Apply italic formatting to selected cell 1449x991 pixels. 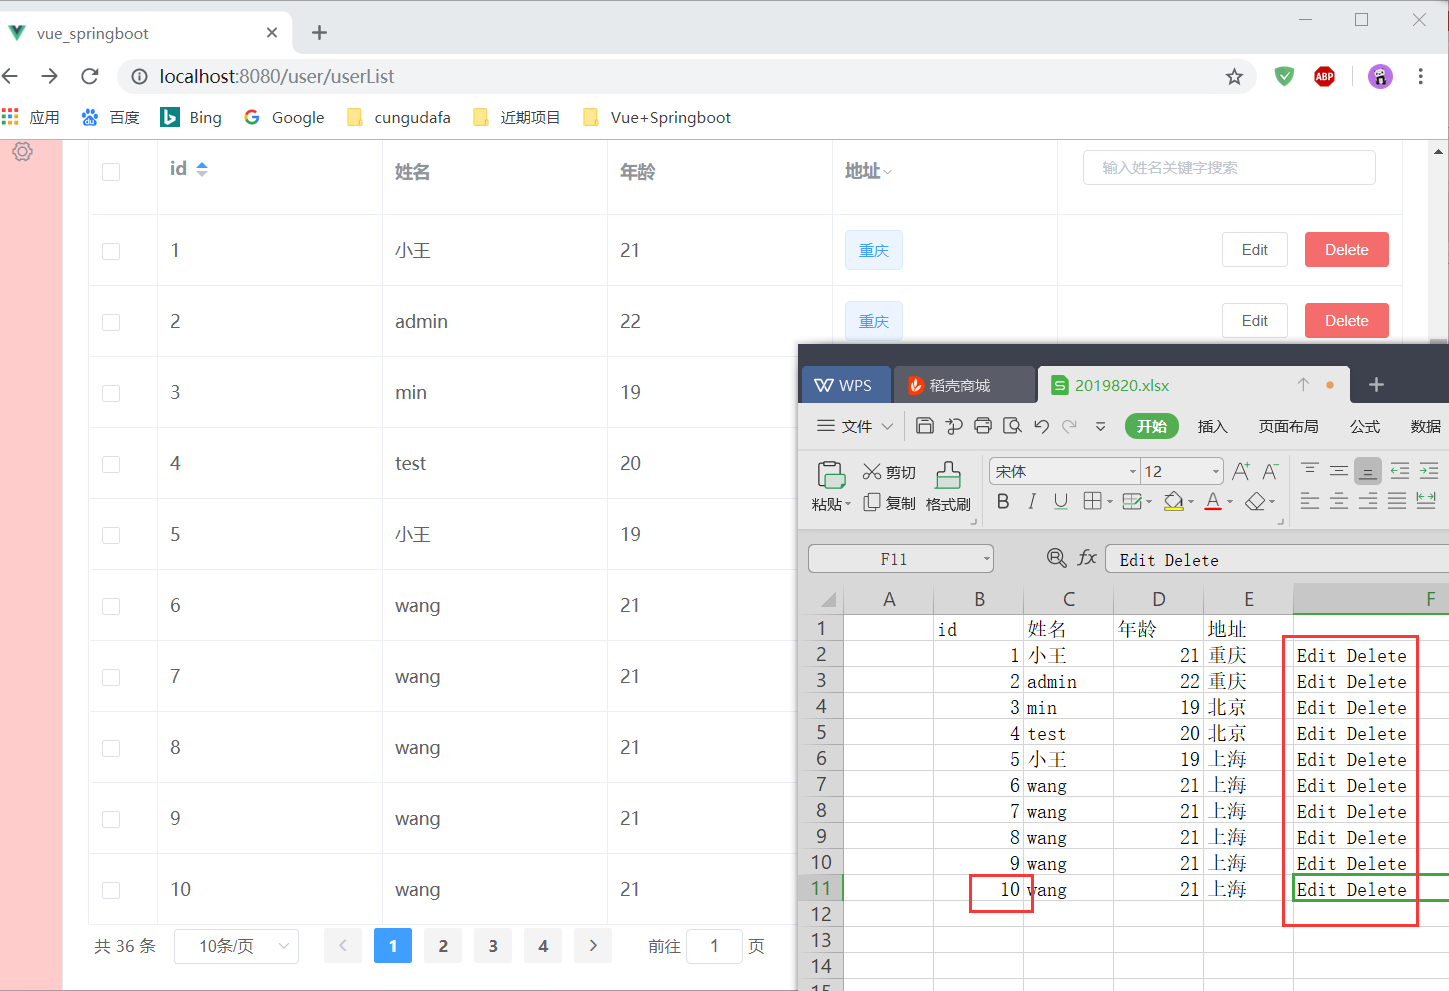1031,502
